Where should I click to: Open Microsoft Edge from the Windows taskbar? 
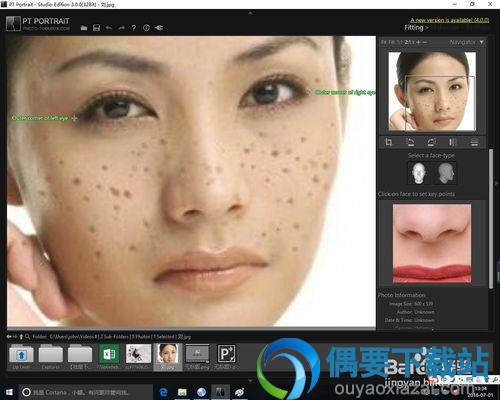pos(163,392)
